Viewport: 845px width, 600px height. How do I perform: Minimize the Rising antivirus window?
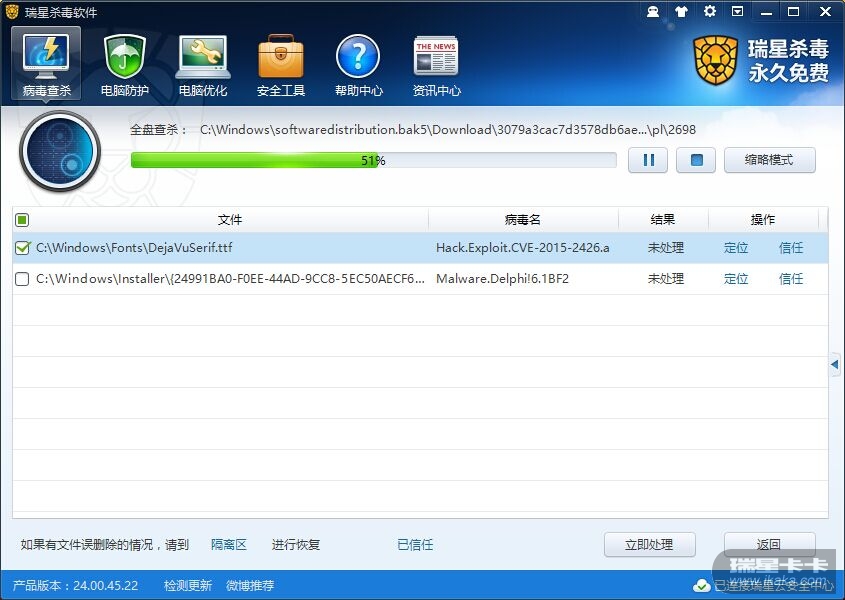tap(766, 11)
